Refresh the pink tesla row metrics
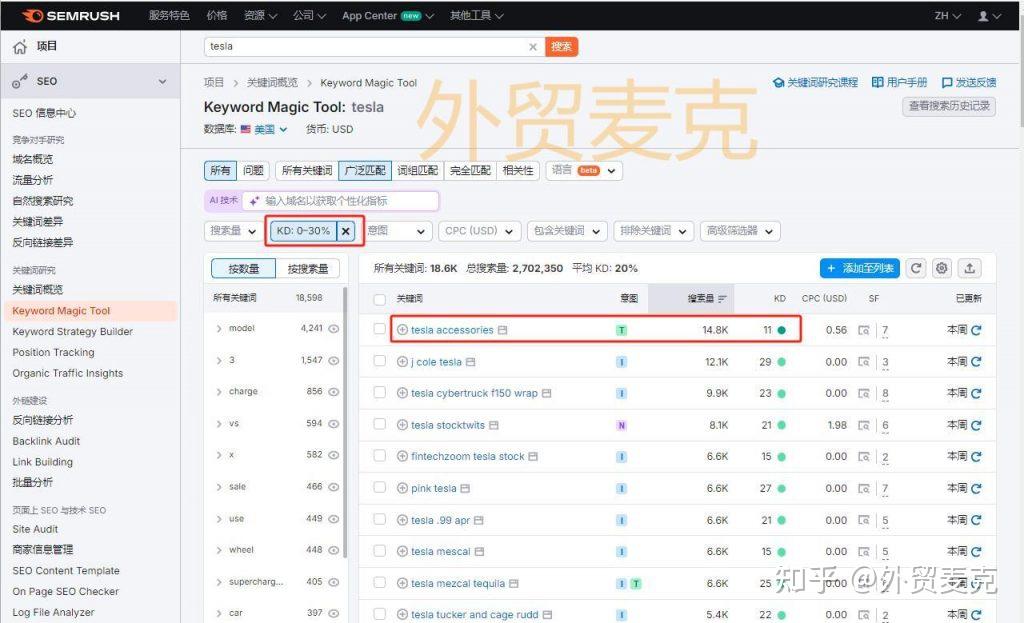Viewport: 1024px width, 623px height. (x=976, y=488)
